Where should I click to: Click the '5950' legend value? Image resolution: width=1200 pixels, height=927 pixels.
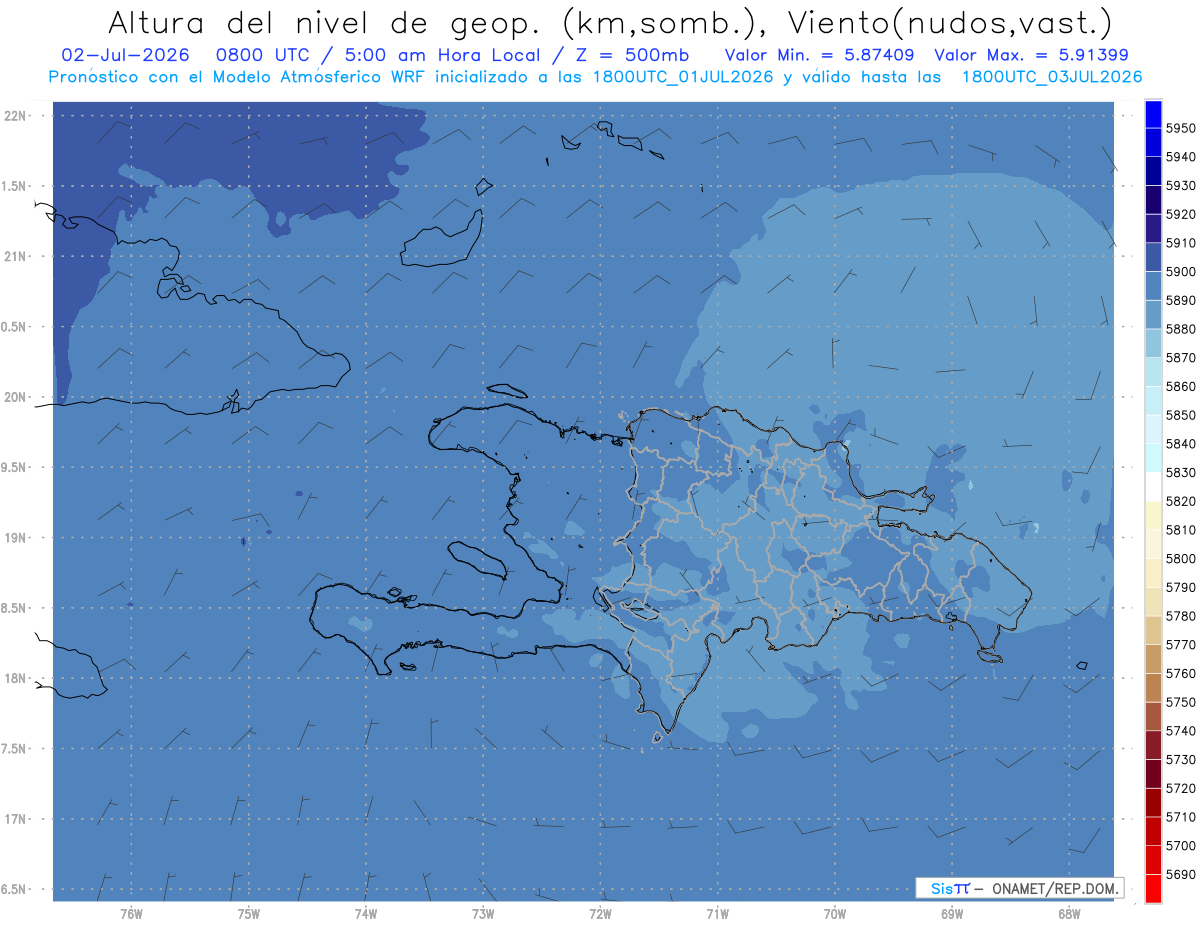click(1180, 128)
